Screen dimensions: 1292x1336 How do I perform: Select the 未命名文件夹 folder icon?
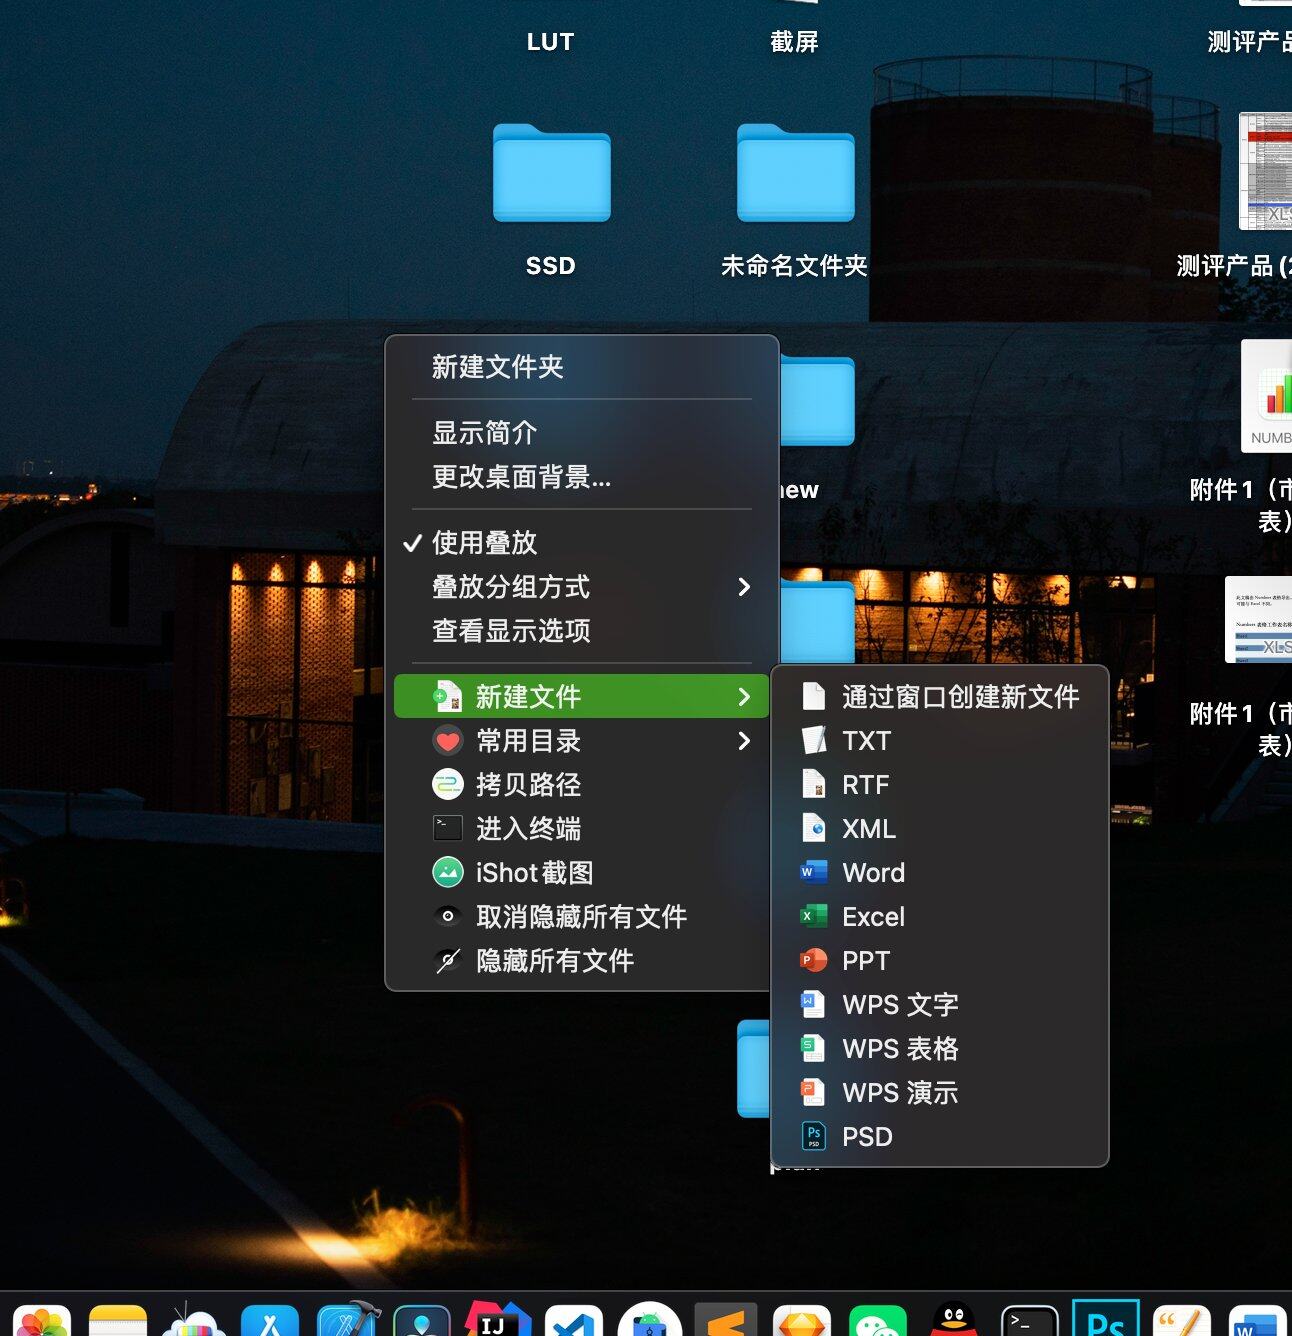795,173
